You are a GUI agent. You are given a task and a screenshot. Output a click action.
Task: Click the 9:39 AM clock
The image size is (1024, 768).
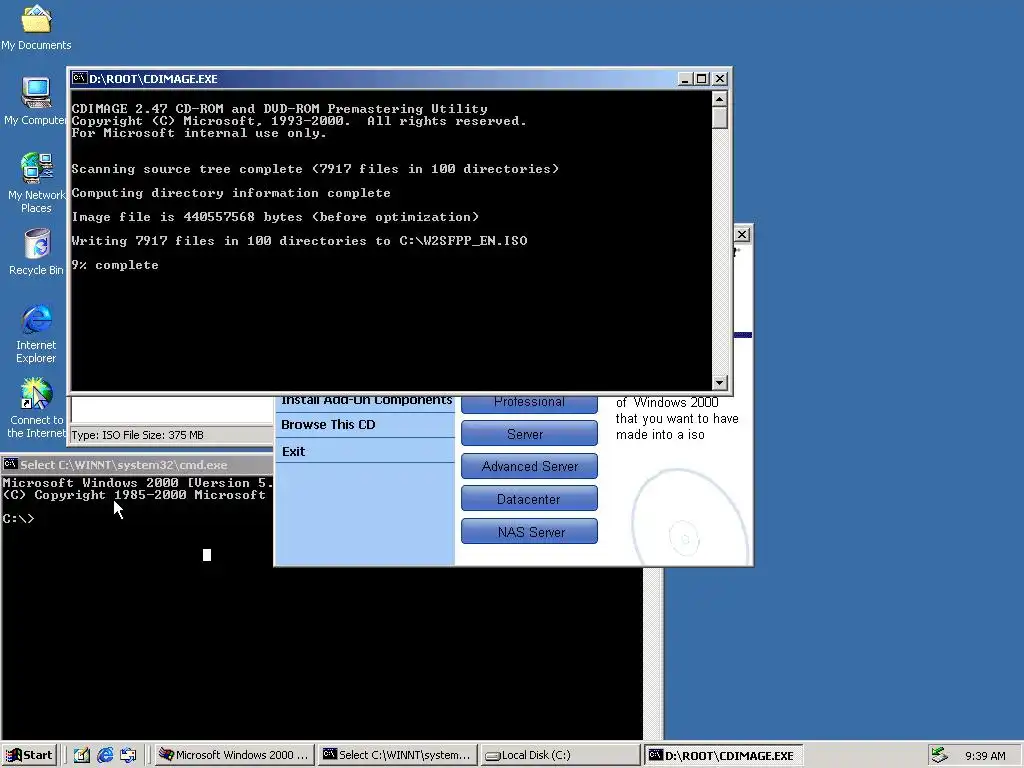(x=985, y=756)
